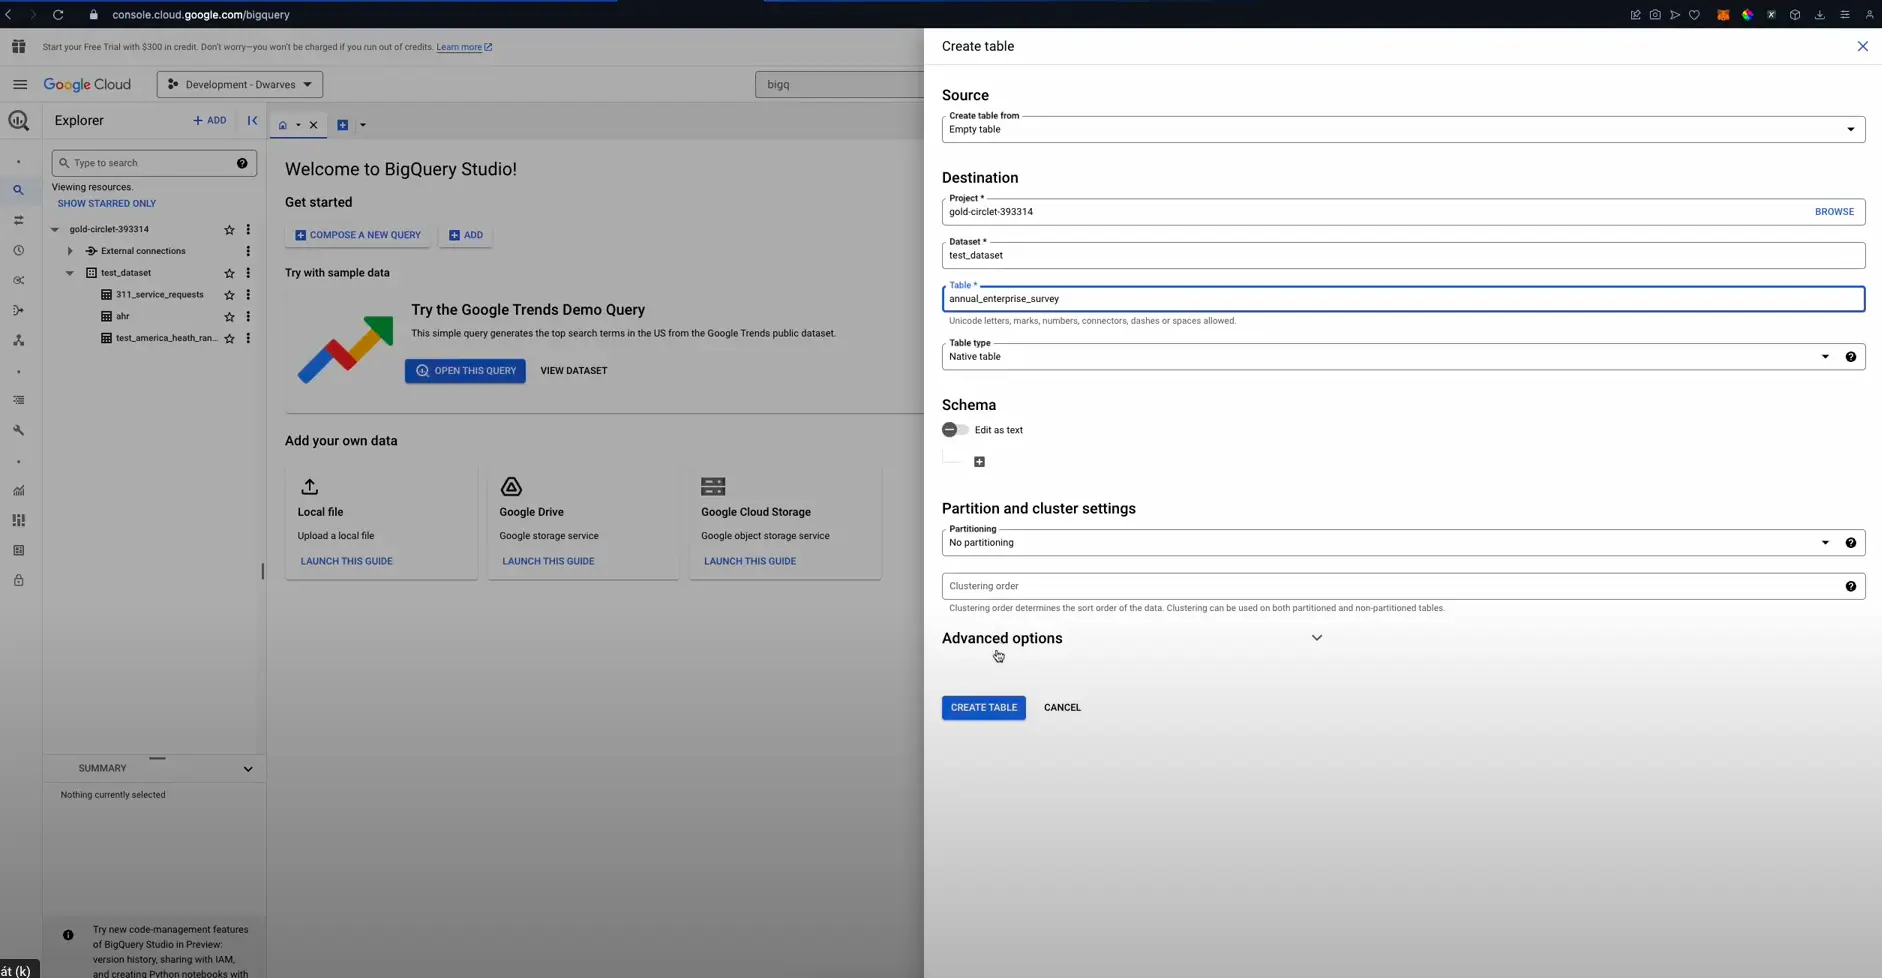Switch to the home tab
Image resolution: width=1882 pixels, height=978 pixels.
[283, 125]
